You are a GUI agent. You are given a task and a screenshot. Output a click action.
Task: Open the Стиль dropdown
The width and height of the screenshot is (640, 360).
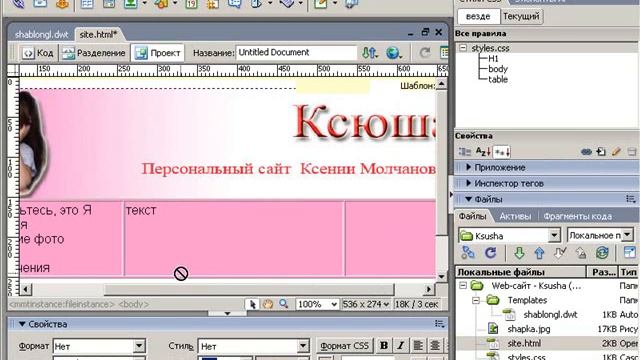pos(303,346)
